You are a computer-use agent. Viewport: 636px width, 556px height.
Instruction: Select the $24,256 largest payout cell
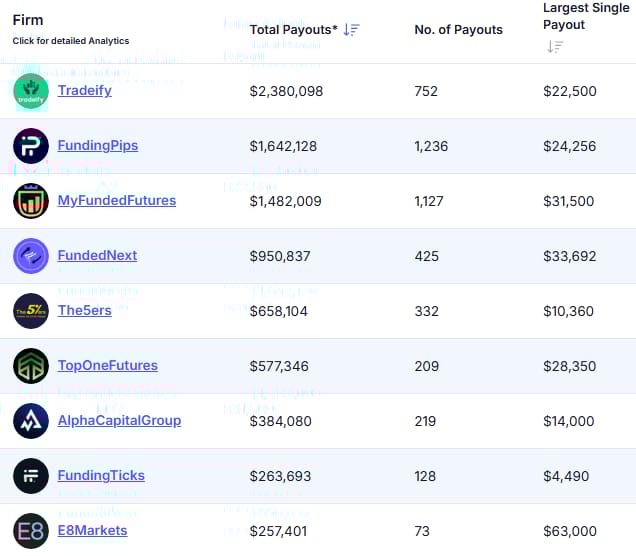pyautogui.click(x=570, y=146)
